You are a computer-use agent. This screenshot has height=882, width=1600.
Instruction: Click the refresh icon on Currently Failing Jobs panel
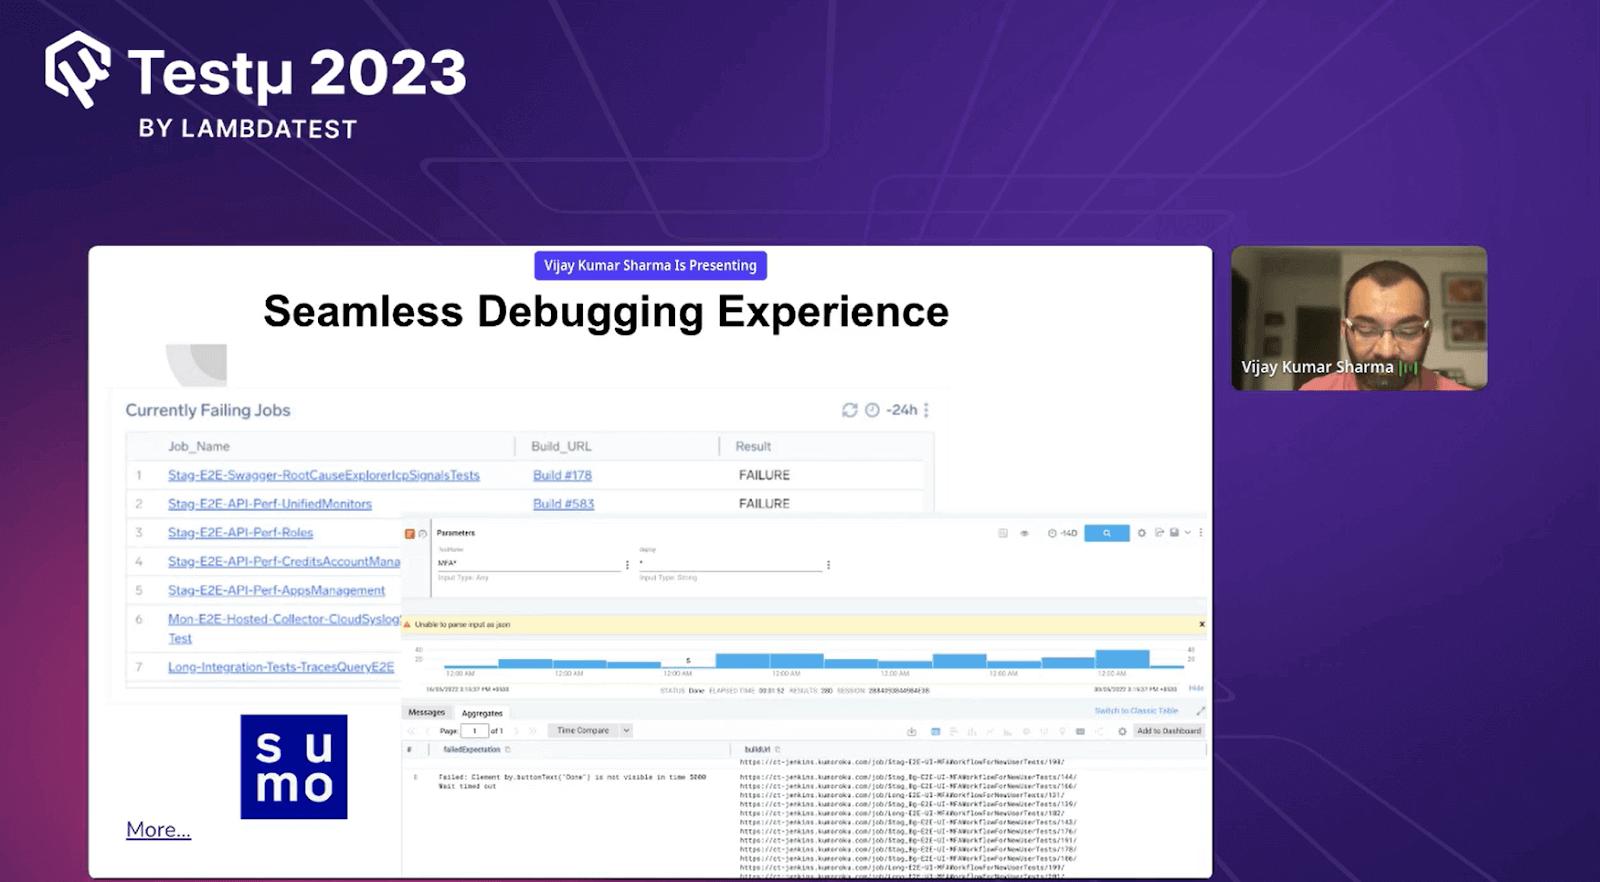849,410
